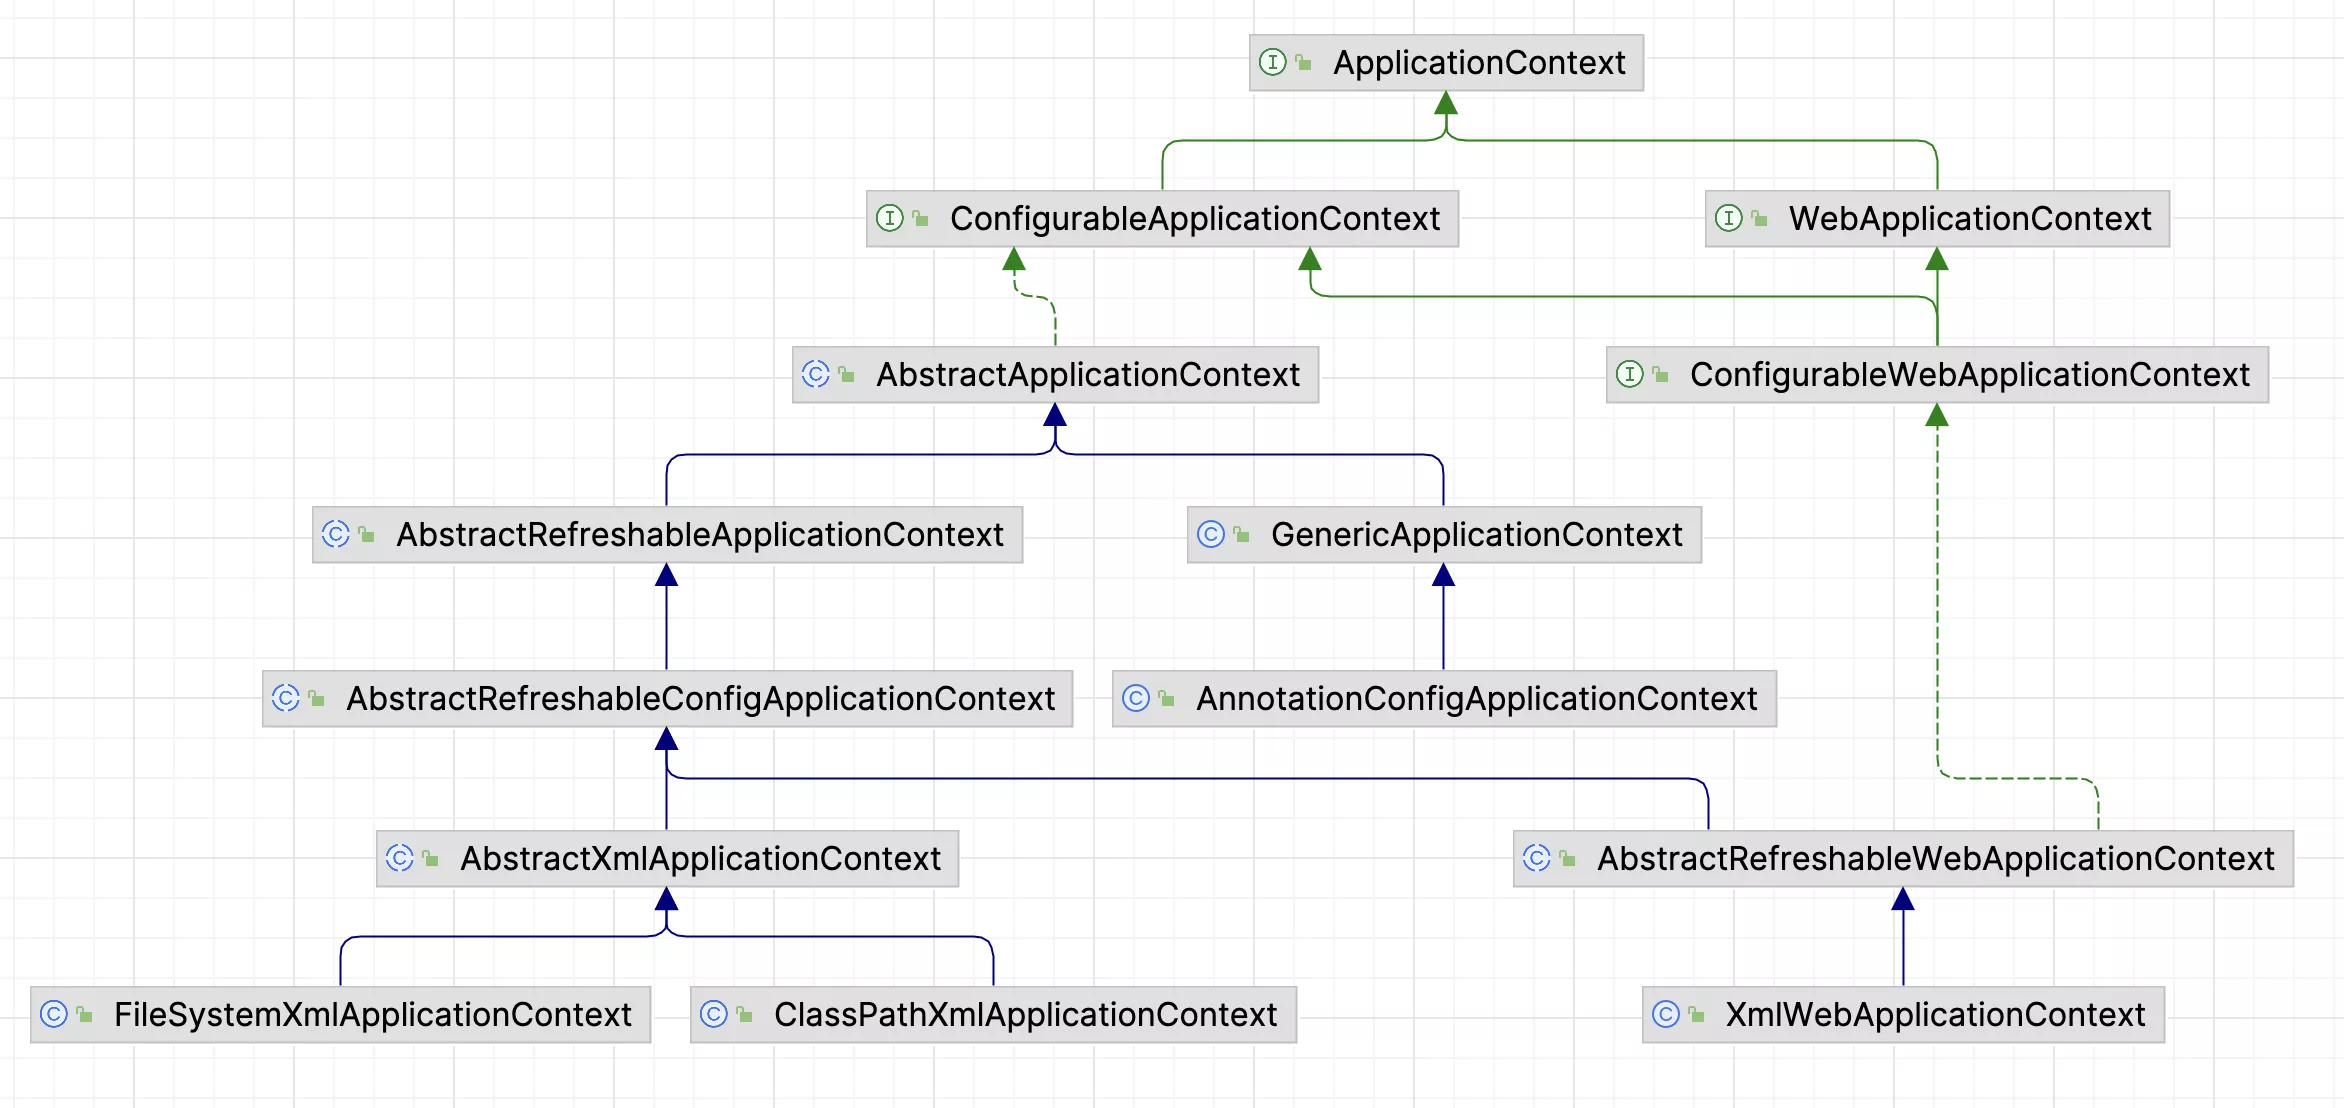The height and width of the screenshot is (1108, 2344).
Task: Click the public visibility icon on ConfigurableApplicationContext
Action: pos(920,219)
